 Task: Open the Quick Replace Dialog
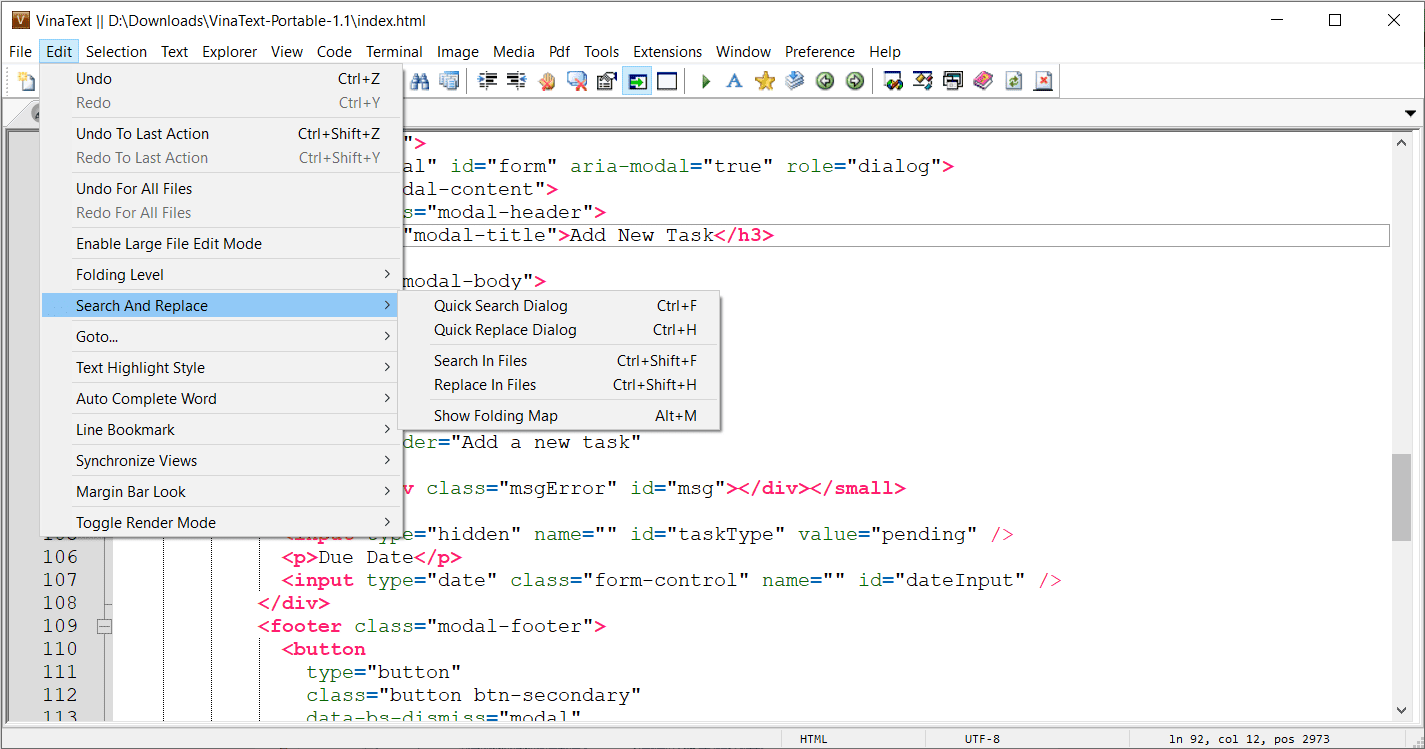[559, 329]
